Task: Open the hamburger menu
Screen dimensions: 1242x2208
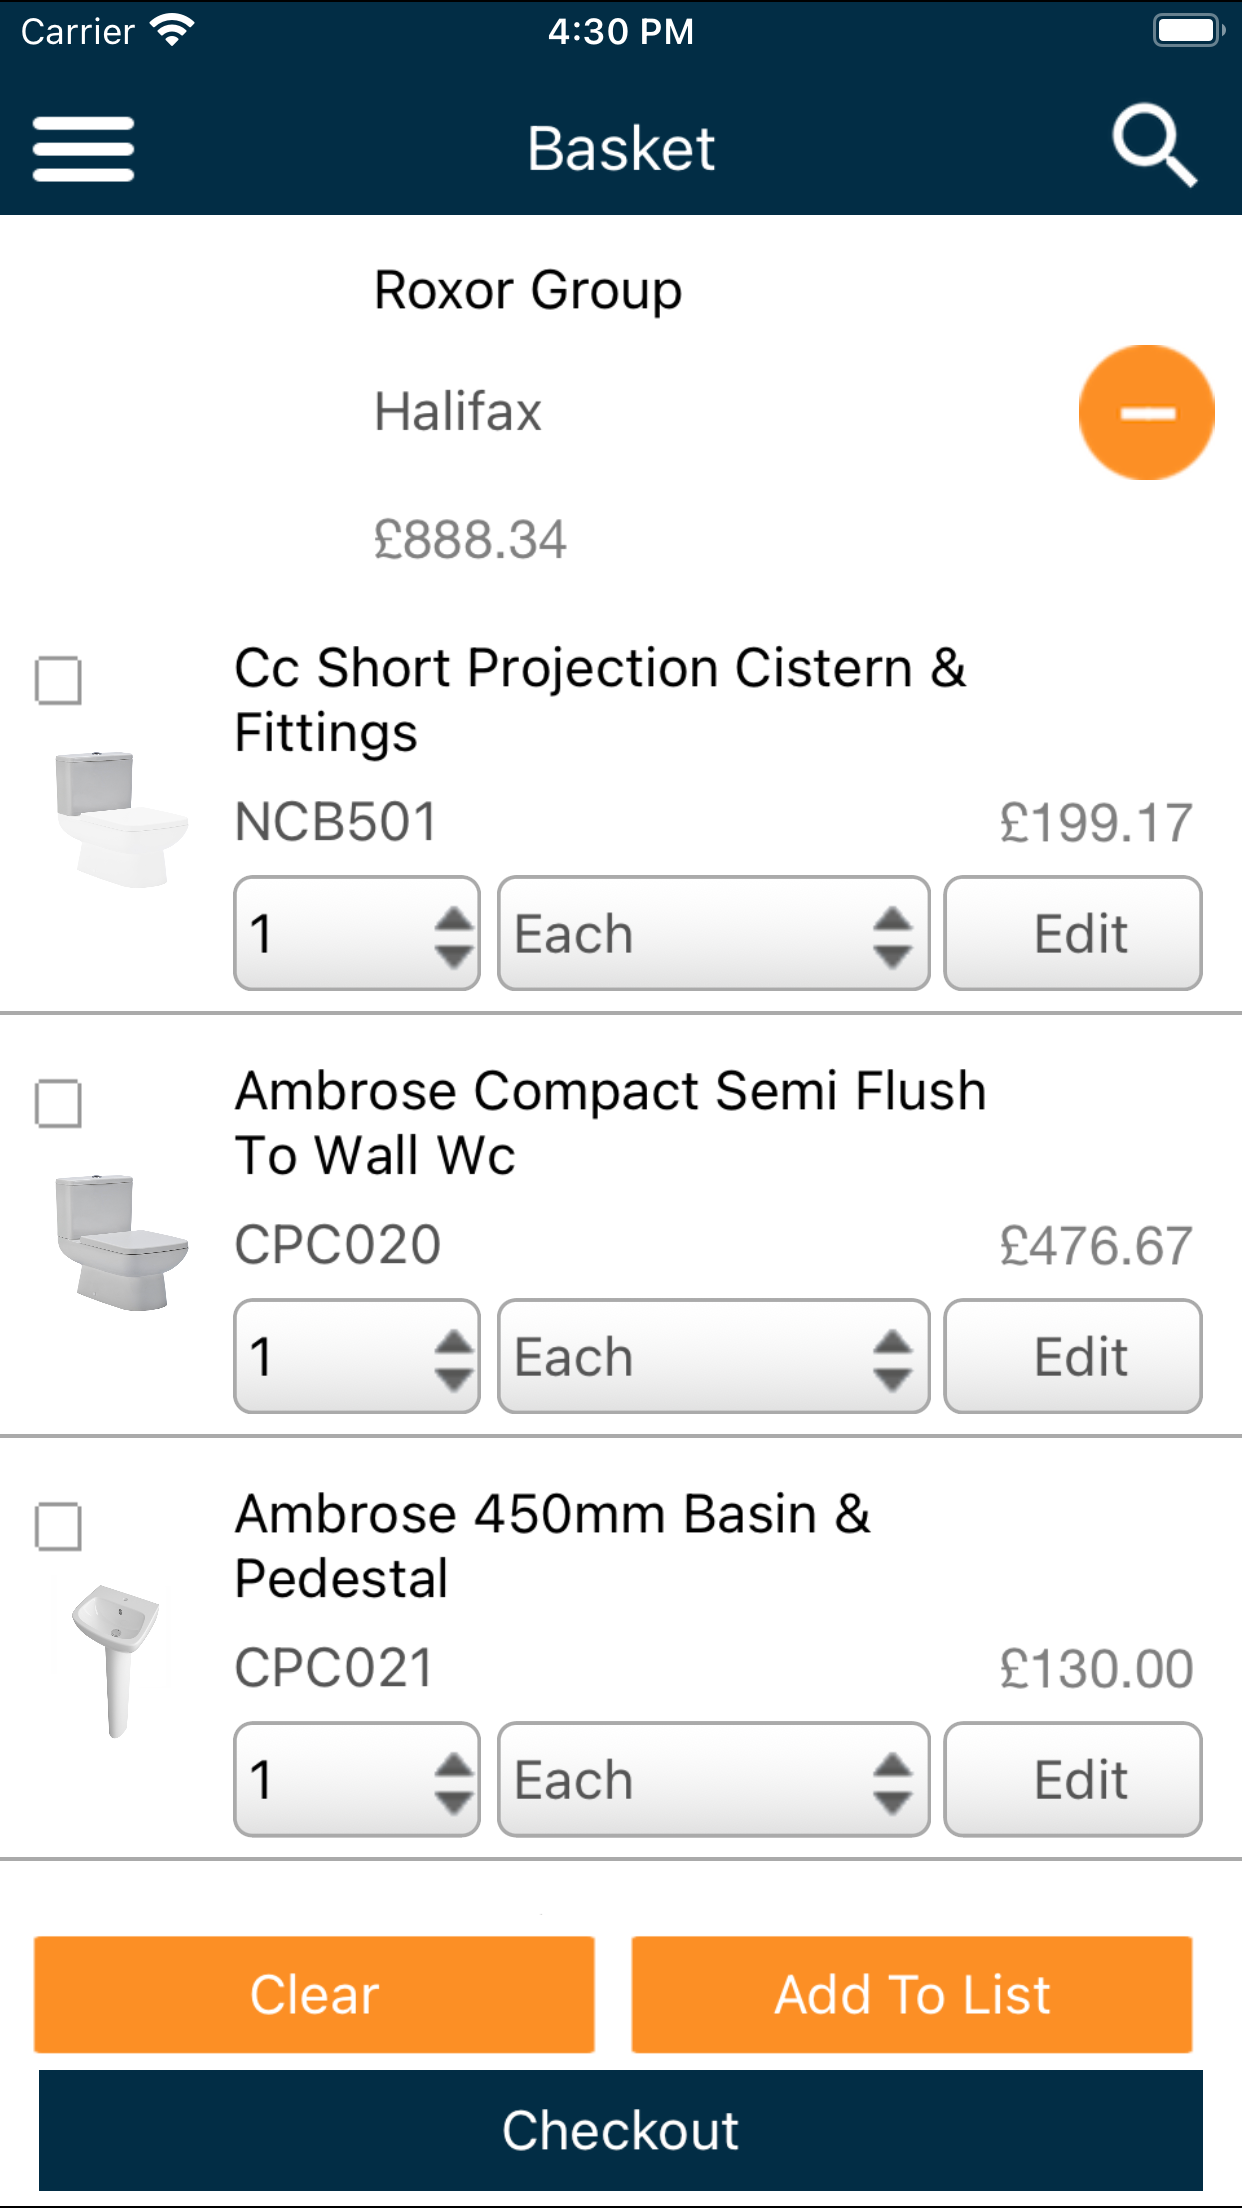Action: pyautogui.click(x=83, y=149)
